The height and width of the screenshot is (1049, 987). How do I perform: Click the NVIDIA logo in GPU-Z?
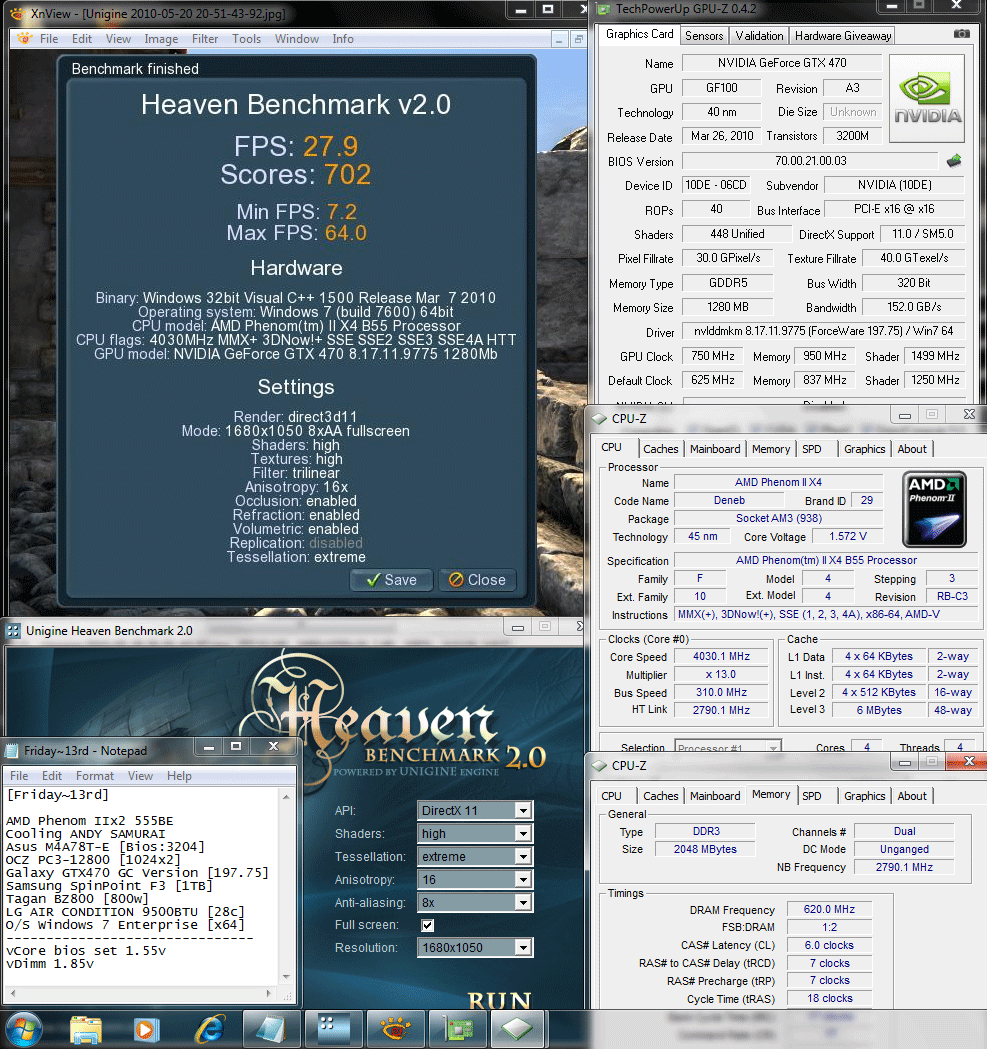[927, 98]
